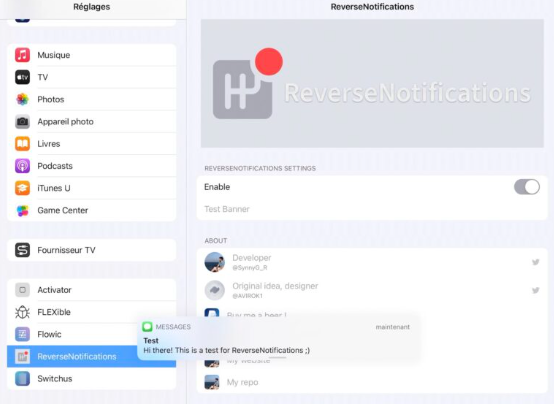Open the designer's Twitter bird icon

[x=536, y=290]
